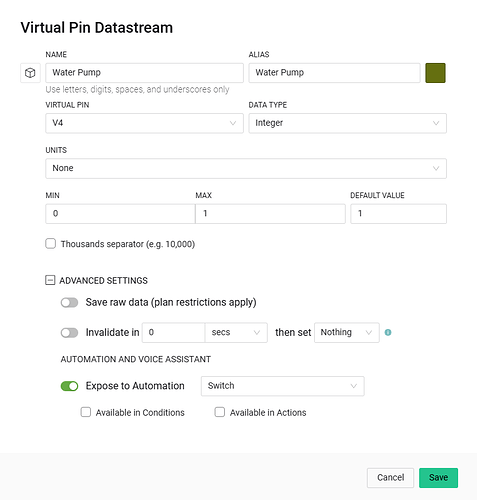Image resolution: width=477 pixels, height=500 pixels.
Task: Turn off Expose to Automation
Action: click(69, 386)
